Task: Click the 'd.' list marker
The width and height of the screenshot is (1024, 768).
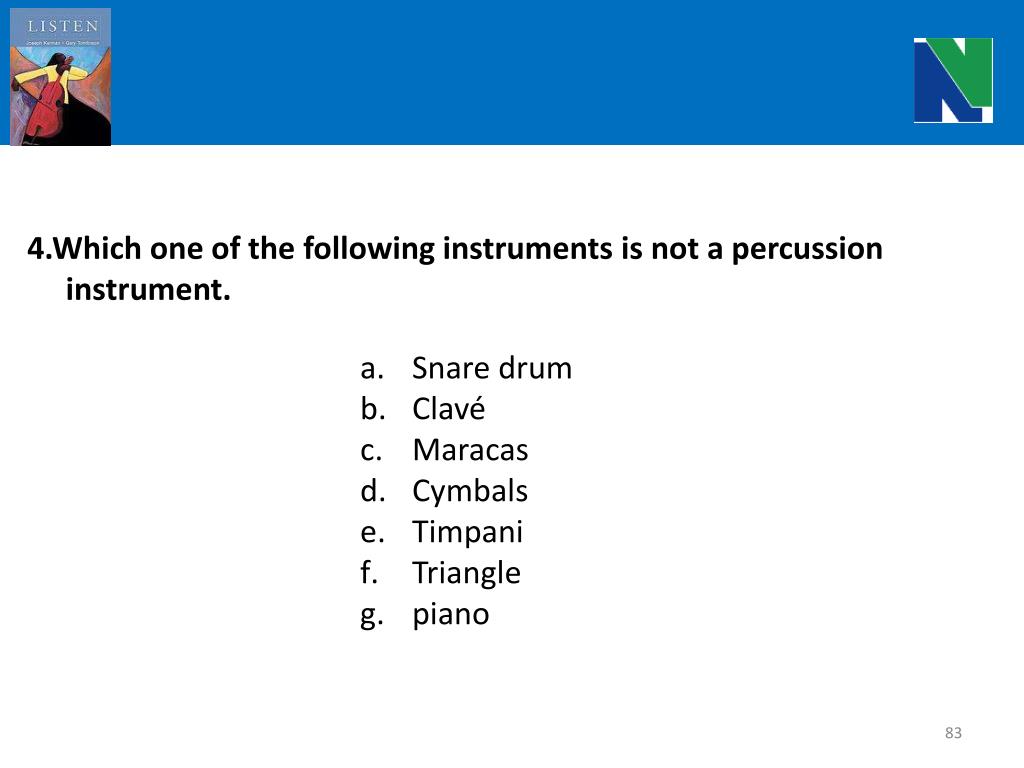Action: tap(371, 491)
